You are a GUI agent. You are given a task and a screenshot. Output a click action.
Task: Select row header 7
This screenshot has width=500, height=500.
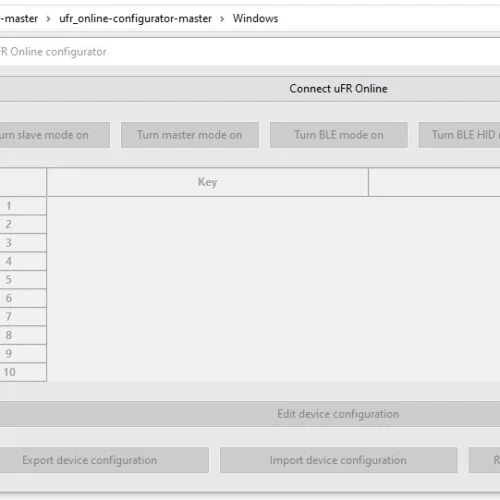23,316
